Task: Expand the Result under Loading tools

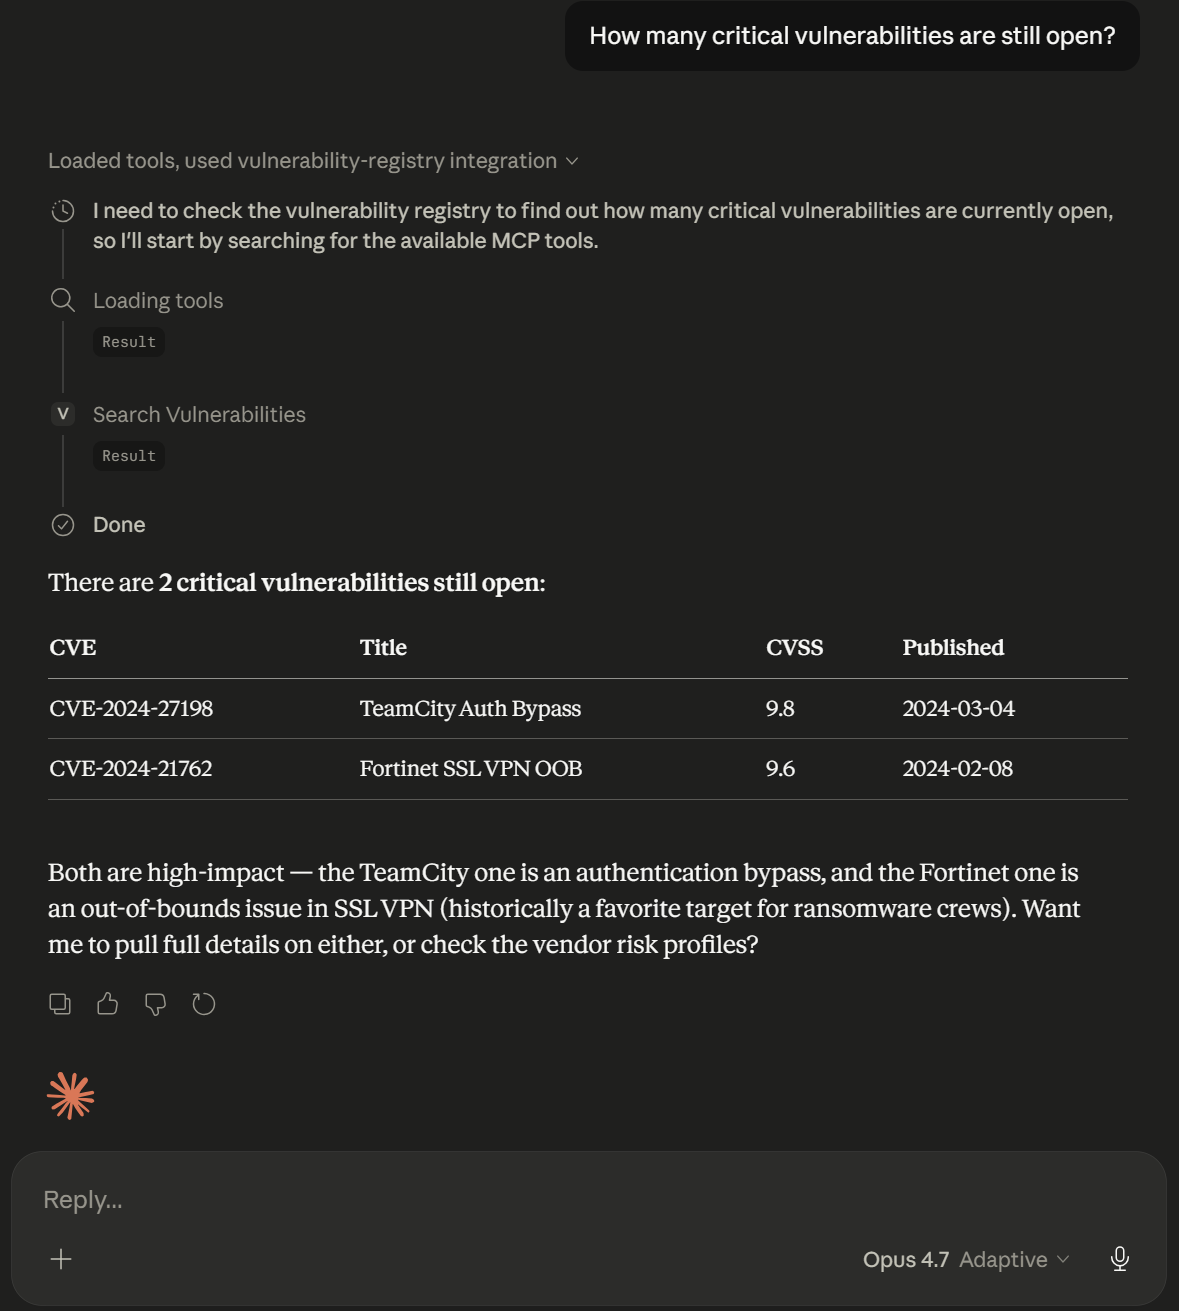Action: [x=128, y=341]
